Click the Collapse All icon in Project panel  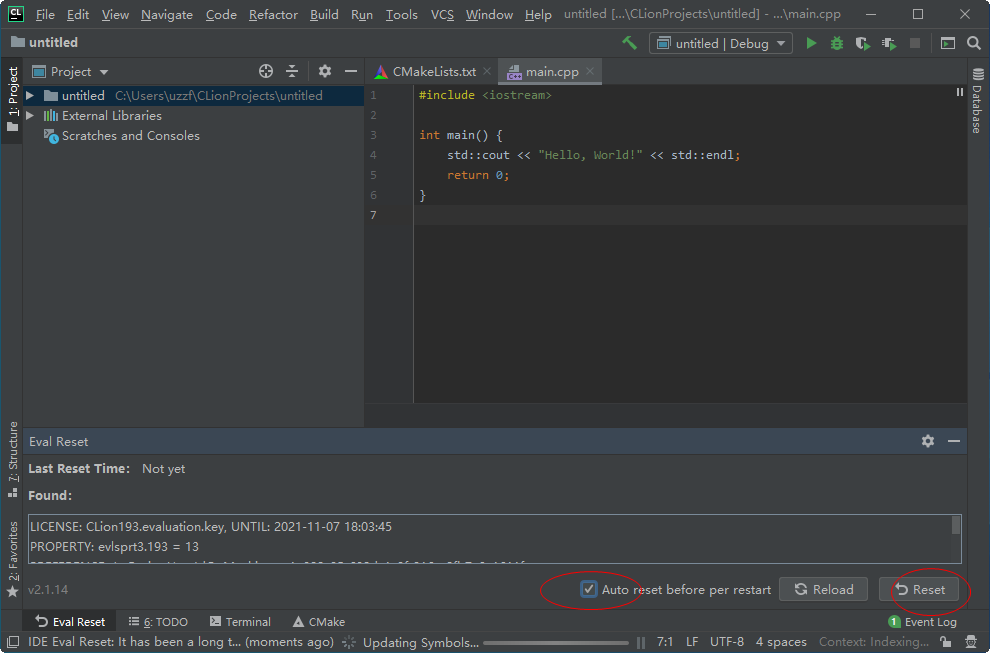click(x=292, y=71)
